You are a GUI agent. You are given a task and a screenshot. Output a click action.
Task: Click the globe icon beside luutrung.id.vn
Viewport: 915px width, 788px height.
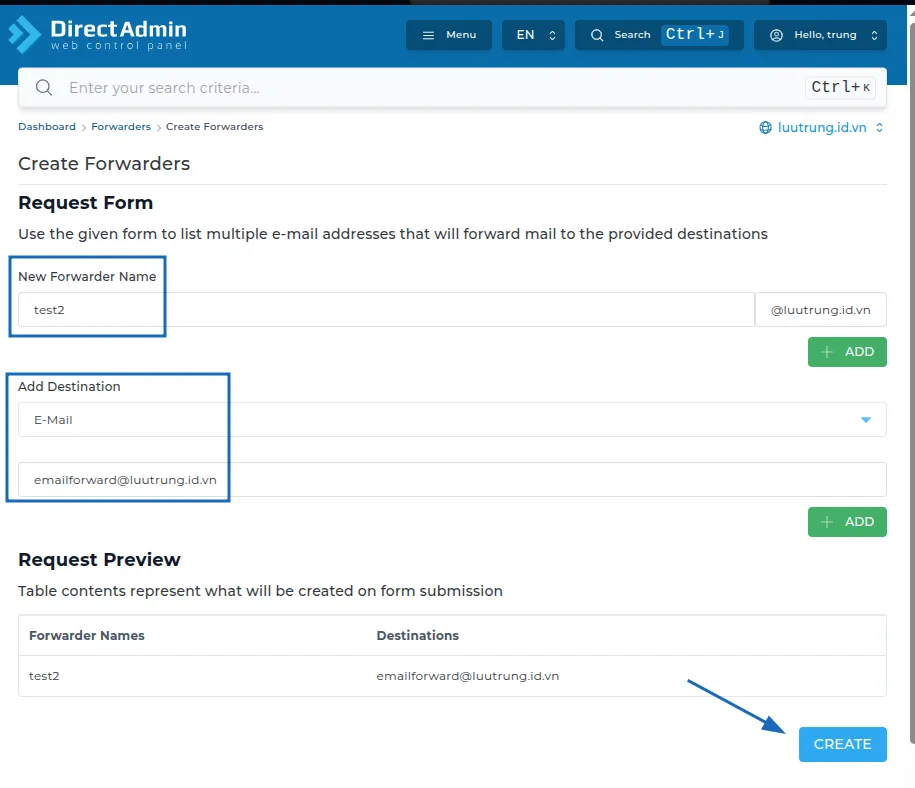pyautogui.click(x=766, y=128)
